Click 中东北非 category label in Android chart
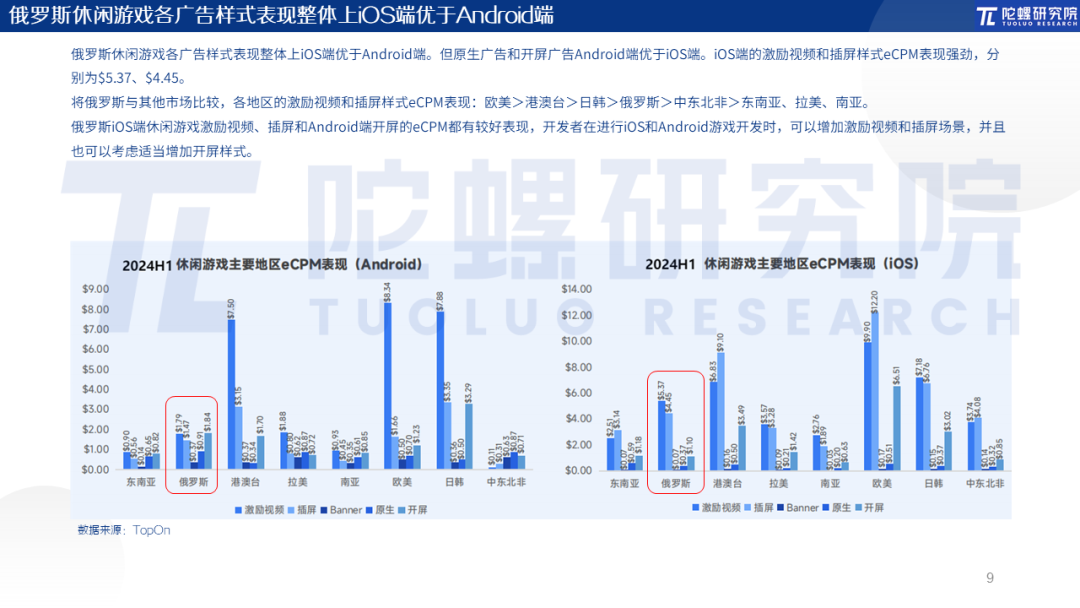The image size is (1080, 608). (506, 482)
